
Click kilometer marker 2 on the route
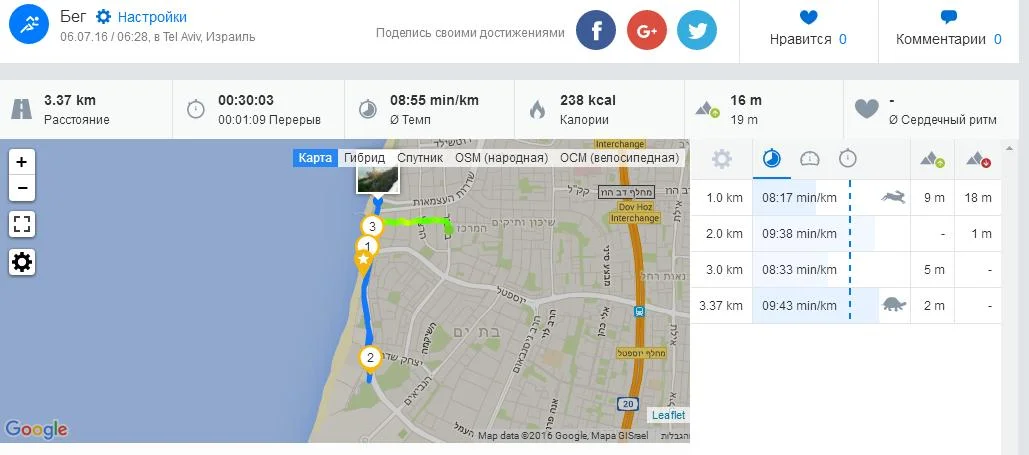coord(370,358)
